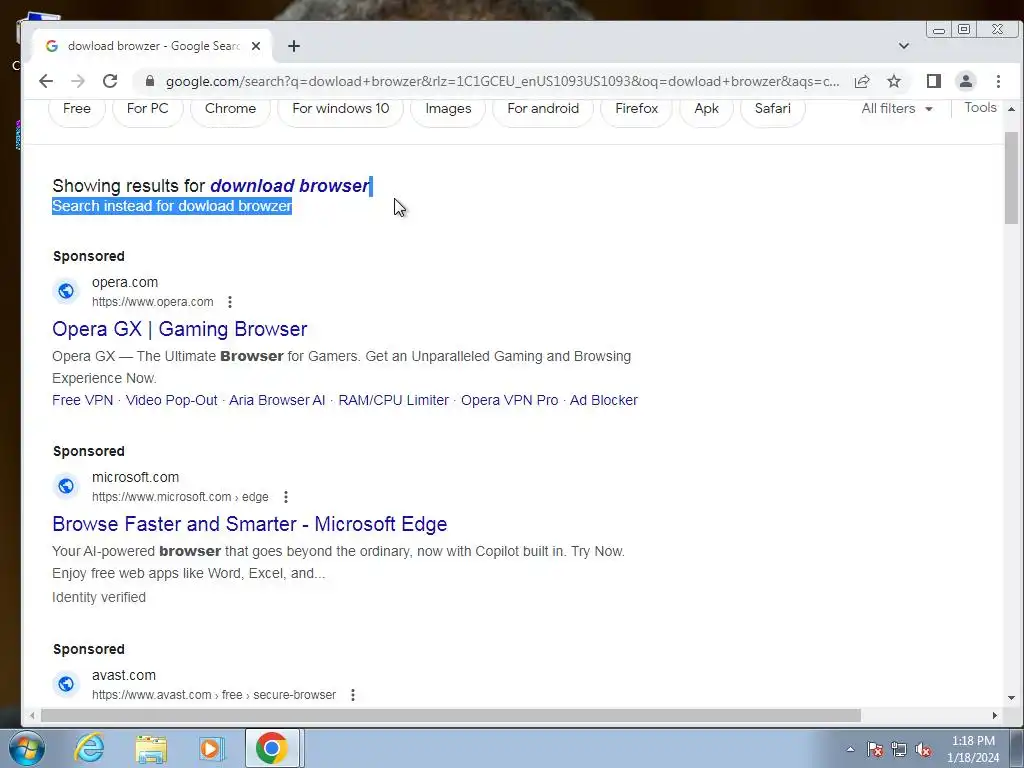This screenshot has width=1024, height=768.
Task: Click the vertical scrollbar down arrow
Action: click(1011, 697)
